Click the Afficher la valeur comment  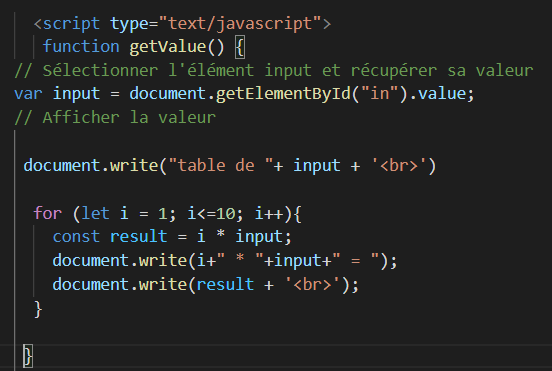click(115, 117)
